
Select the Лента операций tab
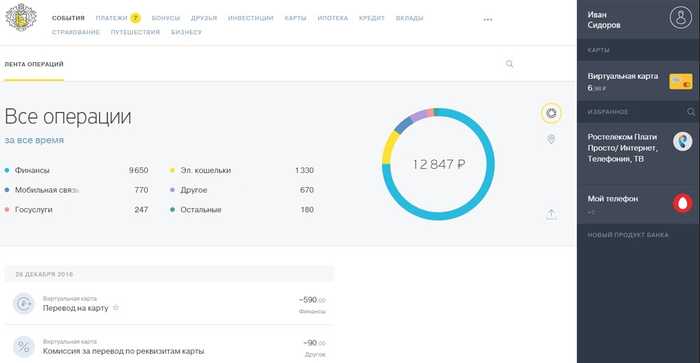pos(34,64)
